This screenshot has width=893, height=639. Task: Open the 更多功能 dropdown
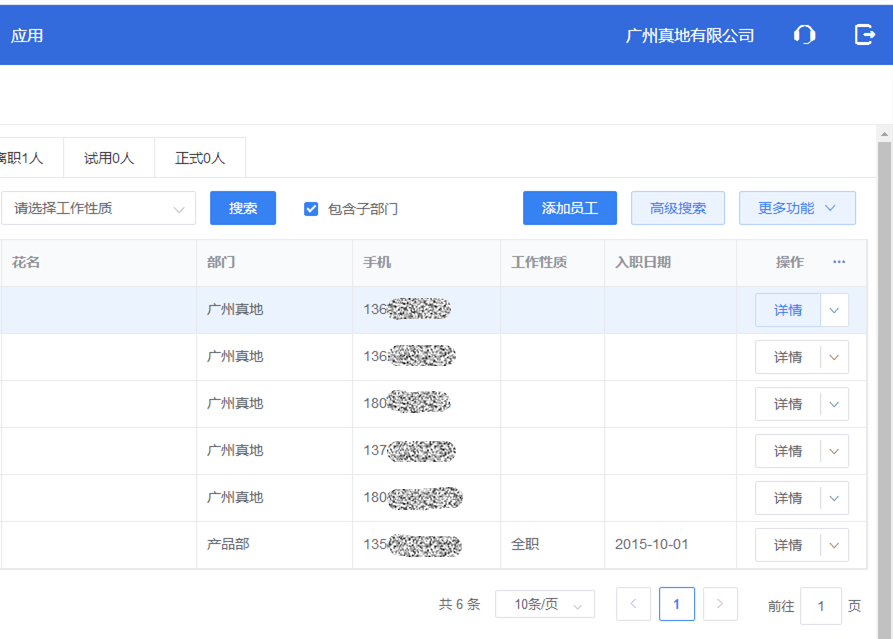point(797,208)
